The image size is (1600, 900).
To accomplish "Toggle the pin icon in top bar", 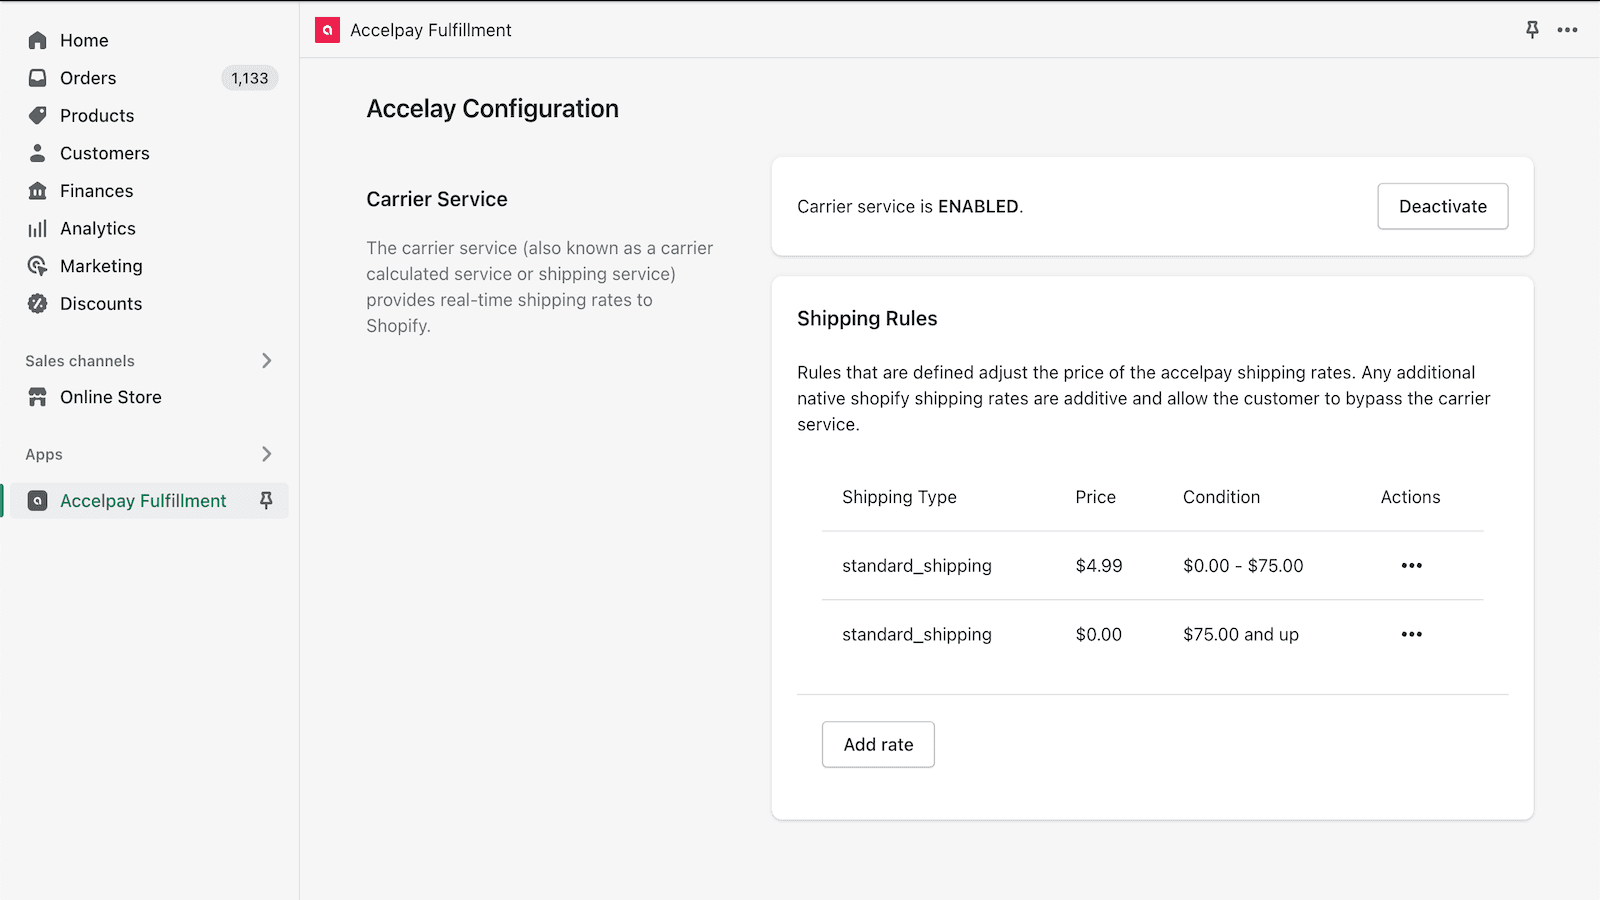I will 1532,30.
